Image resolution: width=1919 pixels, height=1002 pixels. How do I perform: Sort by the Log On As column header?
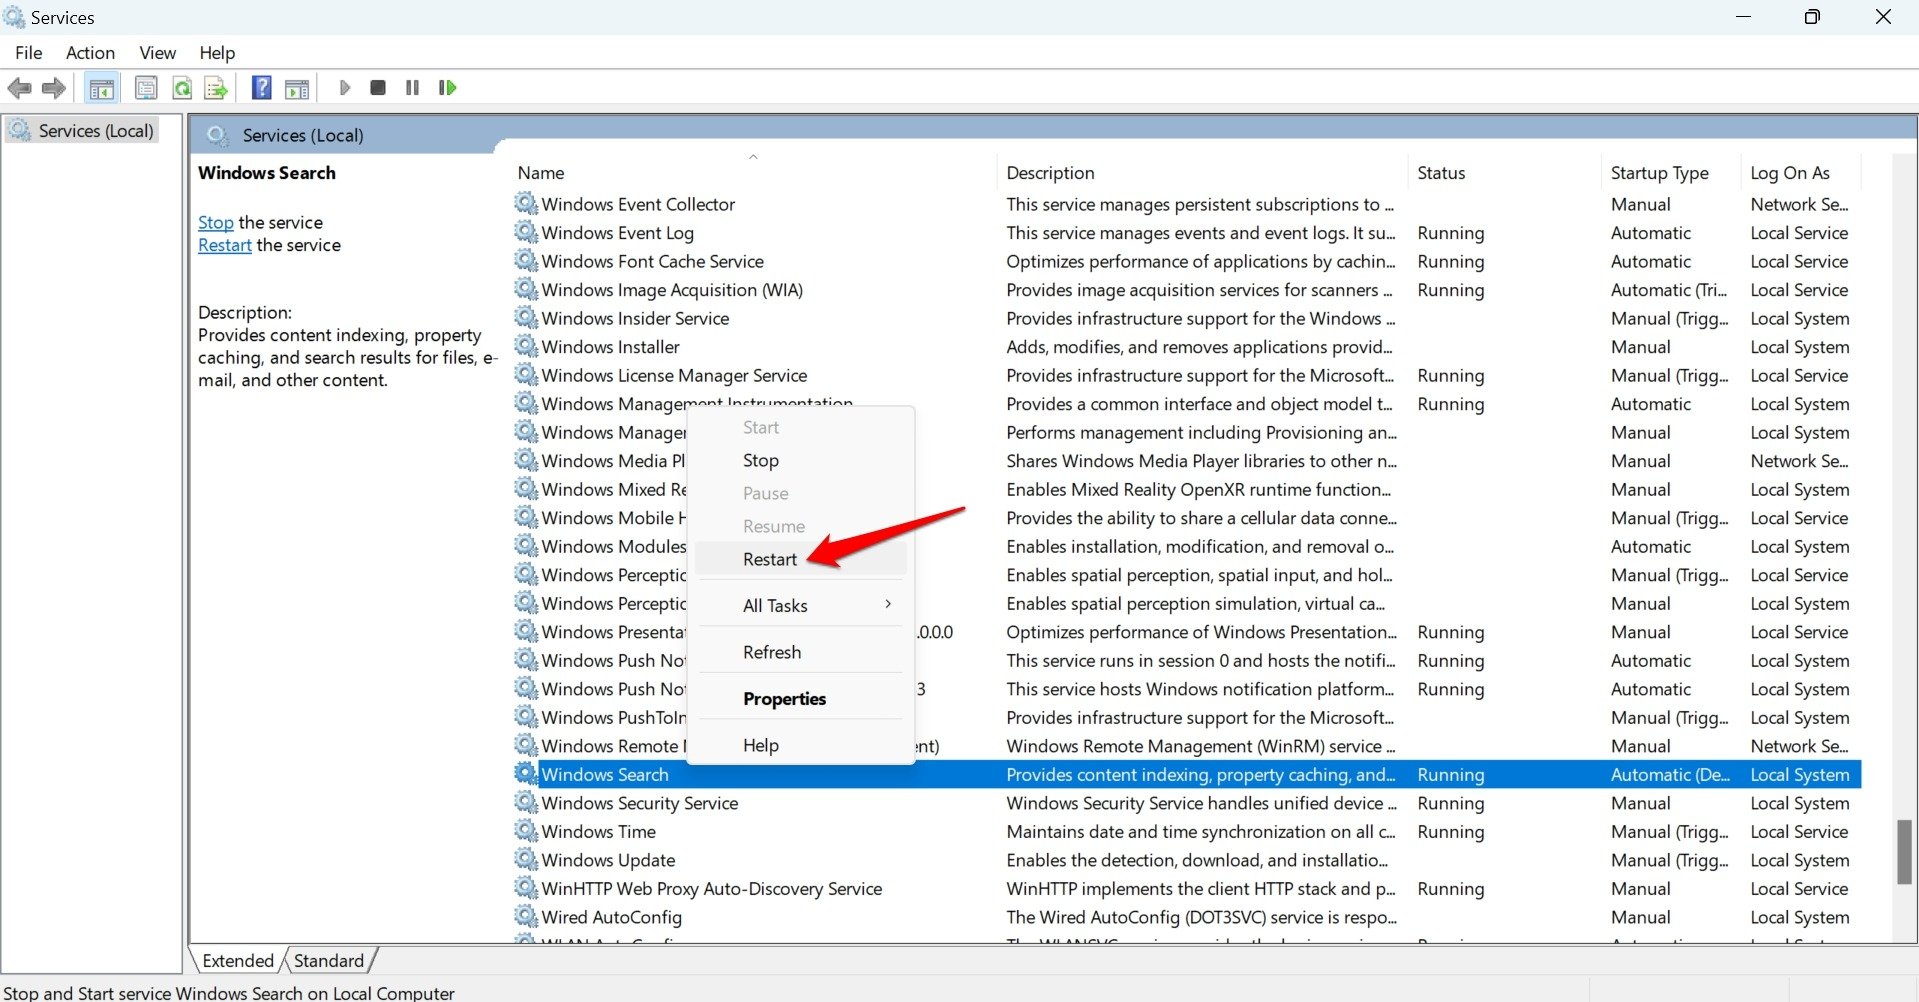coord(1801,172)
